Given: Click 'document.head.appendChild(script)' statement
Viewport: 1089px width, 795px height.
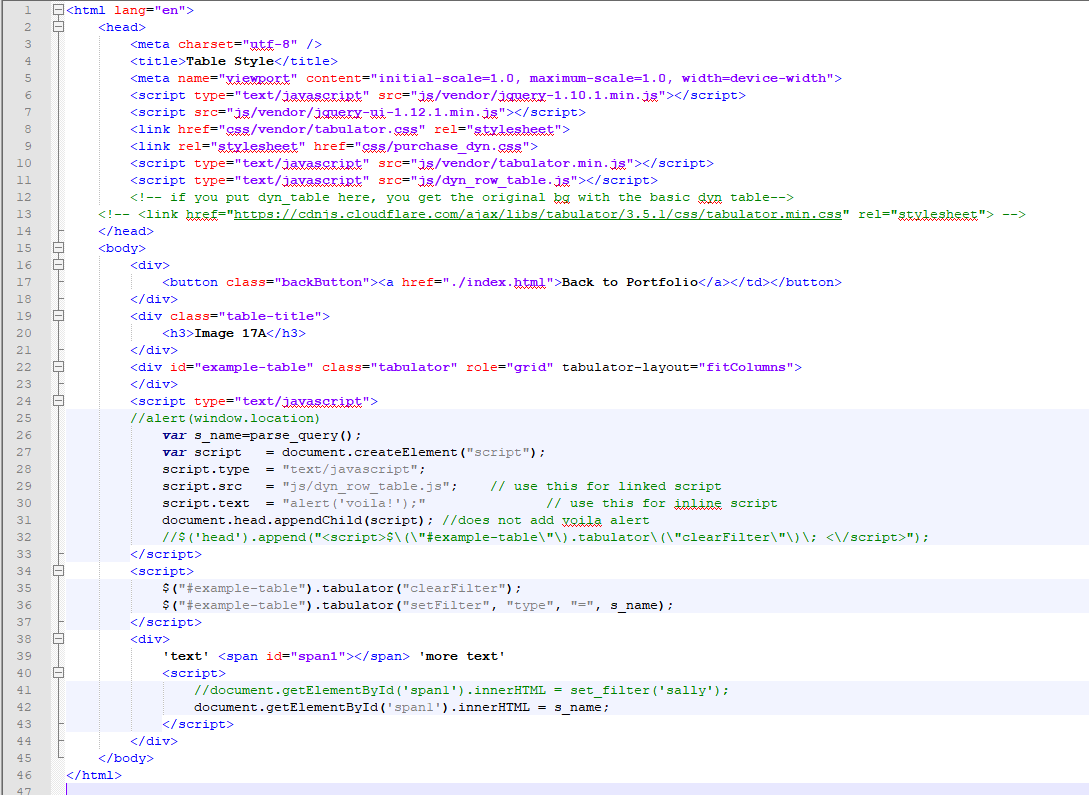Looking at the screenshot, I should (x=297, y=520).
